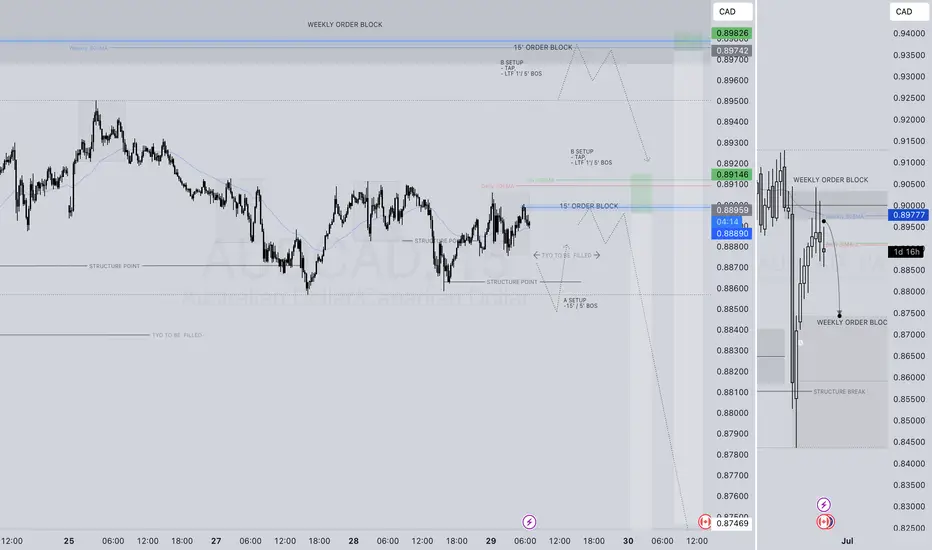Click date 29 on the time axis
Viewport: 932px width, 550px height.
pyautogui.click(x=491, y=540)
